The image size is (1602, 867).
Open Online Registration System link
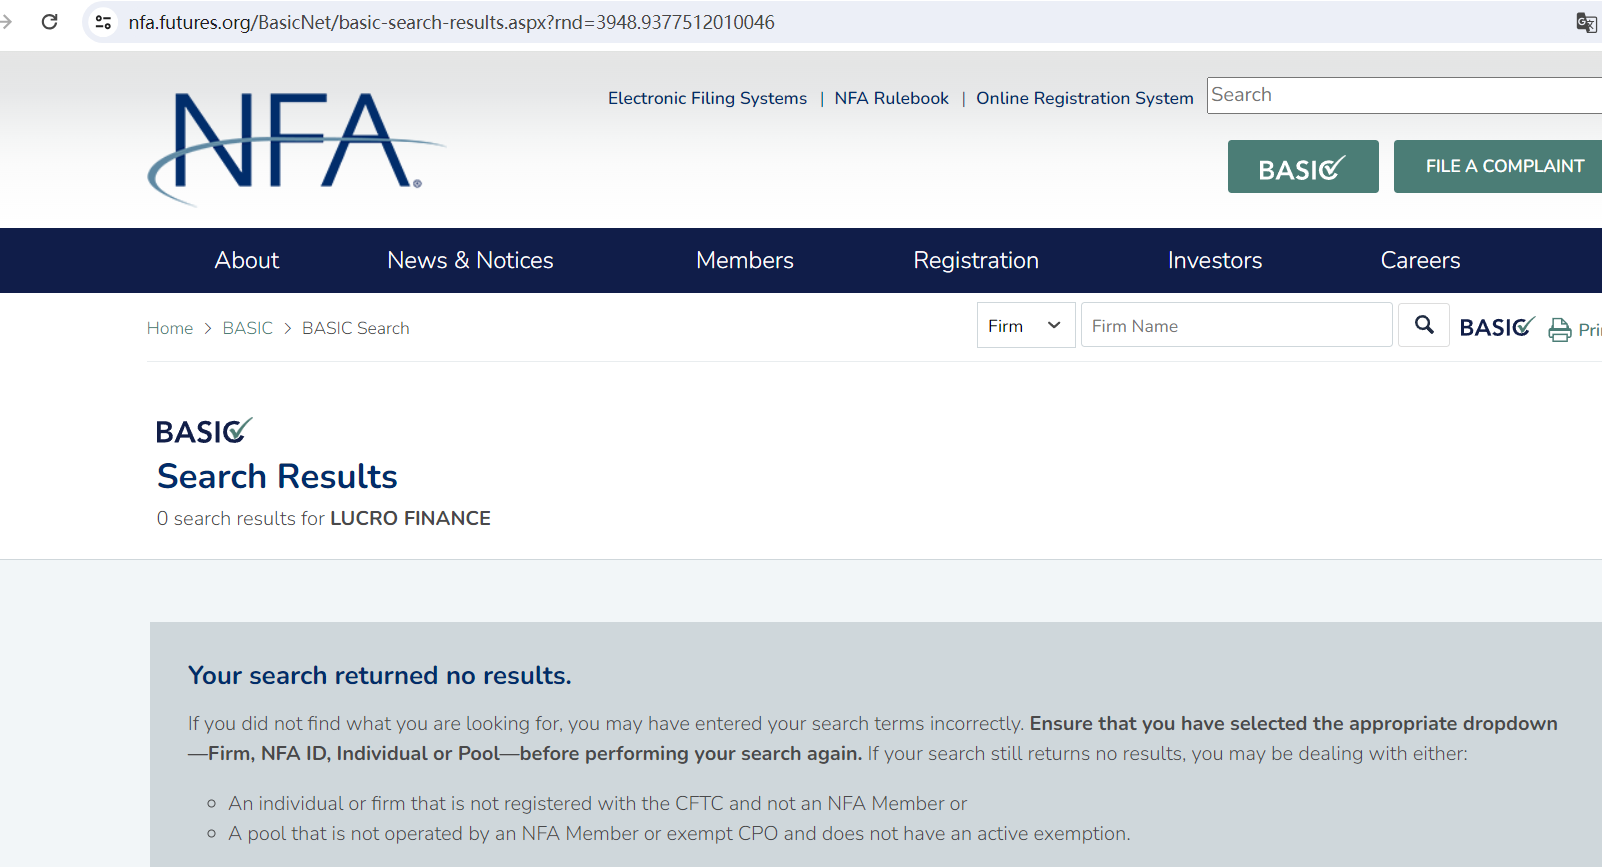[1085, 98]
